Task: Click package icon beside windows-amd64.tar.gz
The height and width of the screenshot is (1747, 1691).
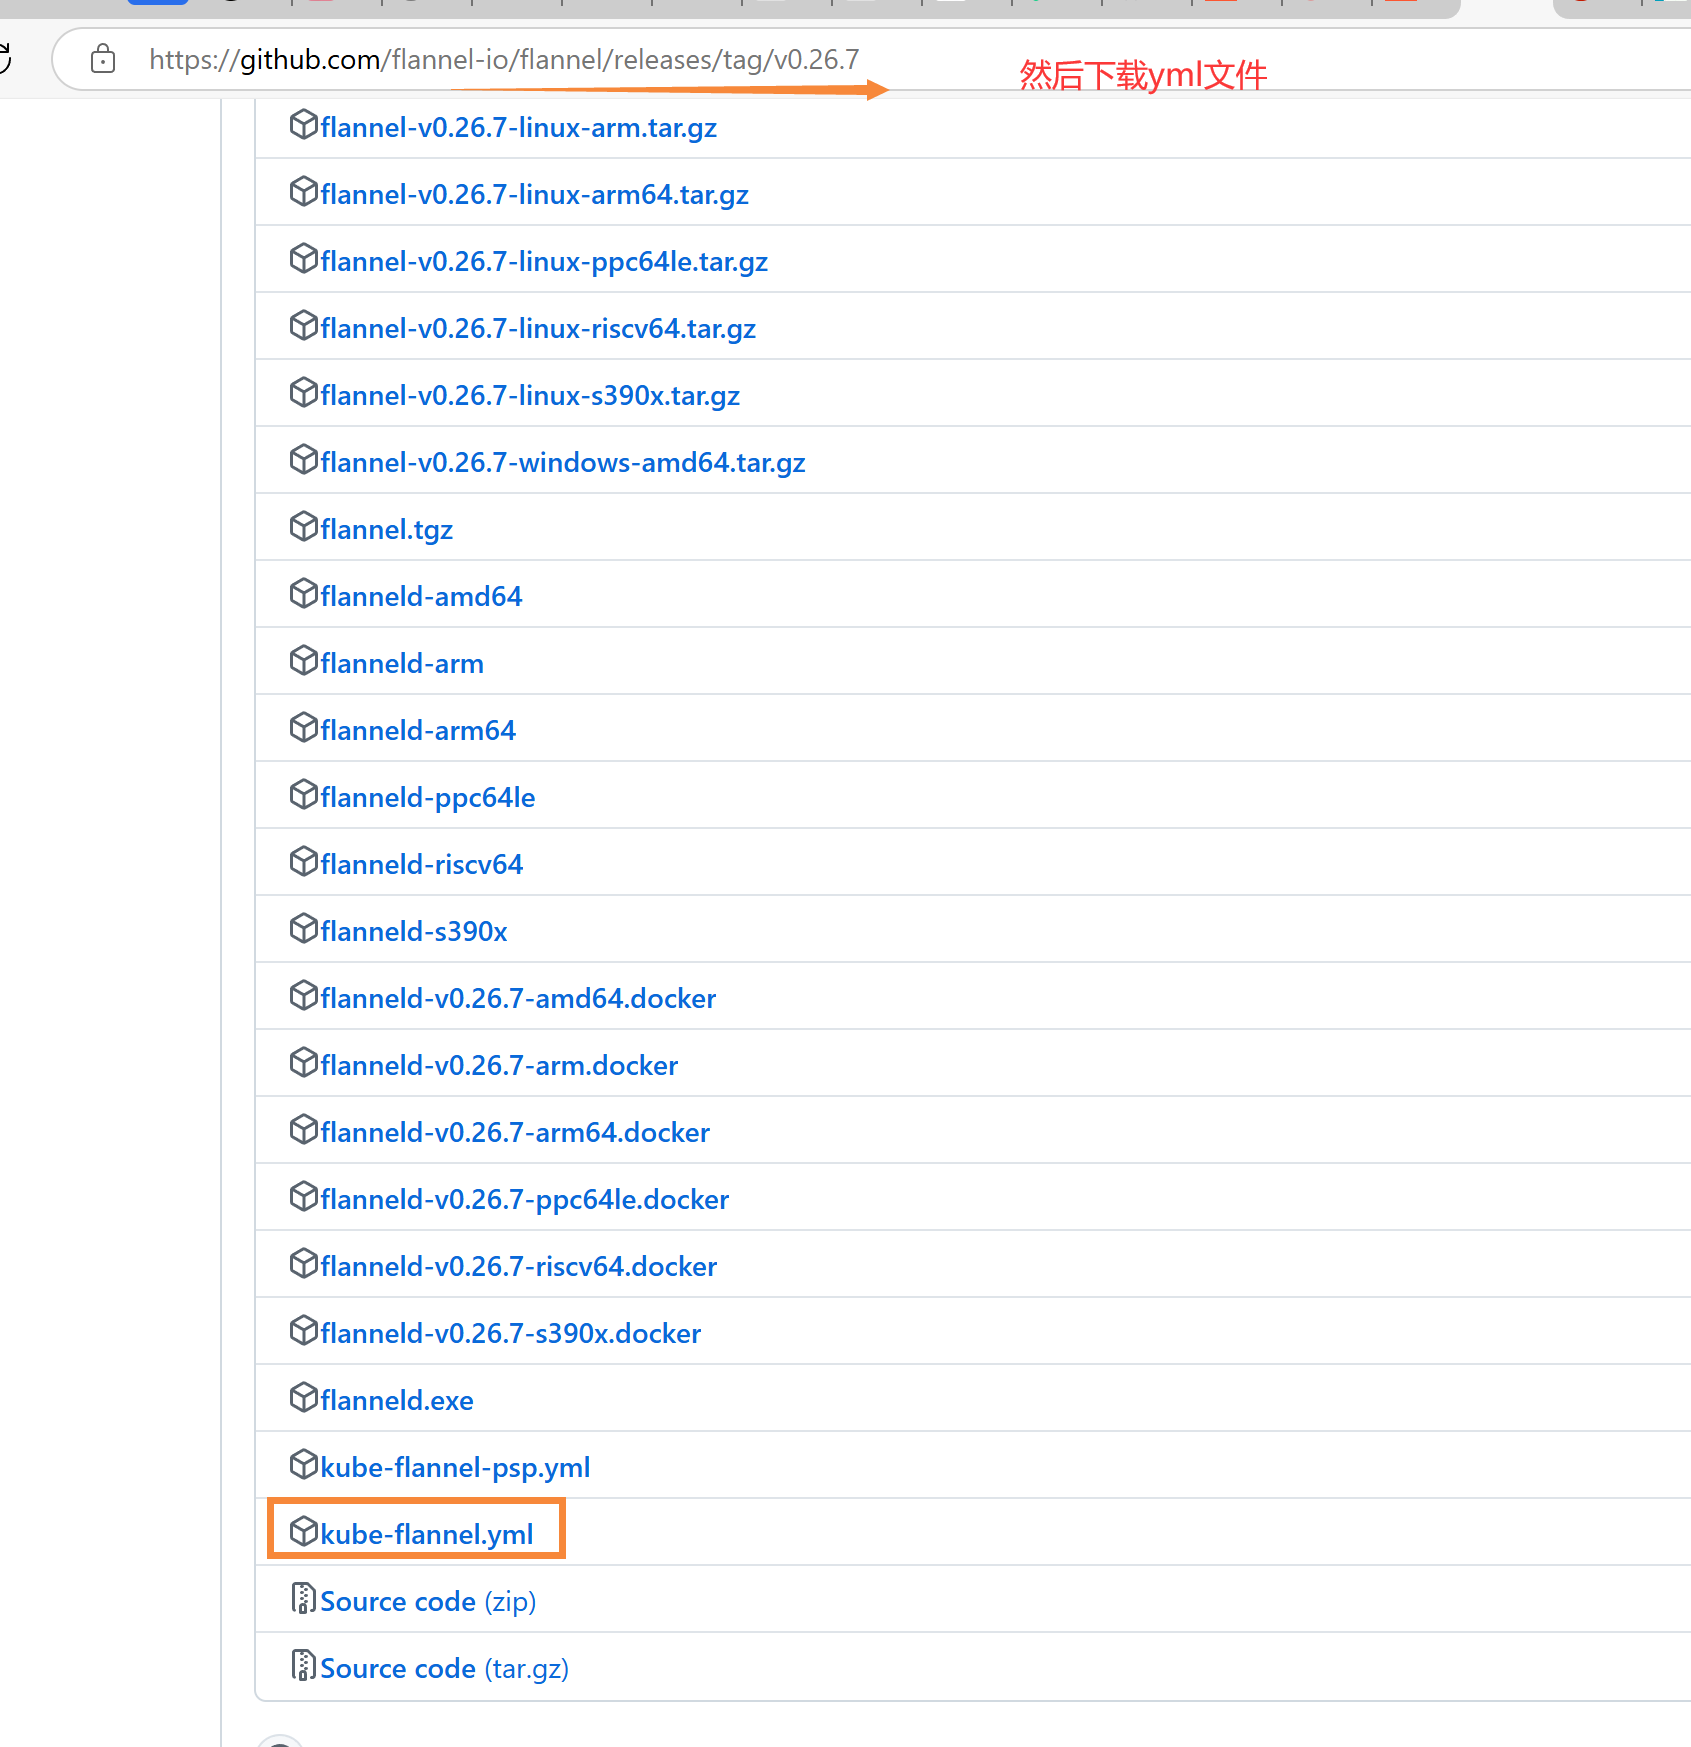Action: point(303,459)
